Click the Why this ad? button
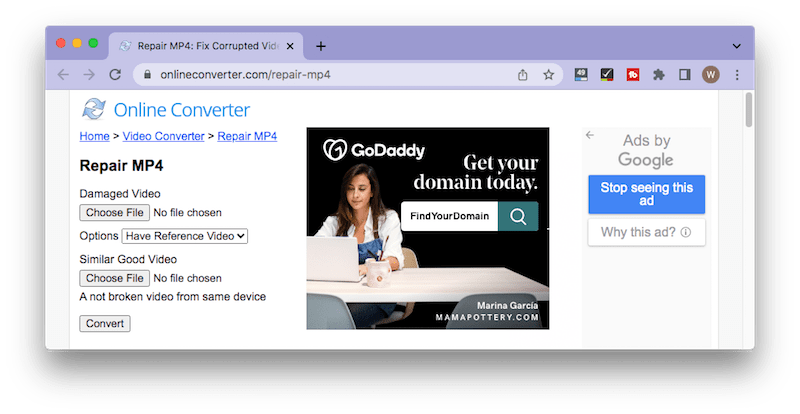The image size is (800, 414). 646,232
